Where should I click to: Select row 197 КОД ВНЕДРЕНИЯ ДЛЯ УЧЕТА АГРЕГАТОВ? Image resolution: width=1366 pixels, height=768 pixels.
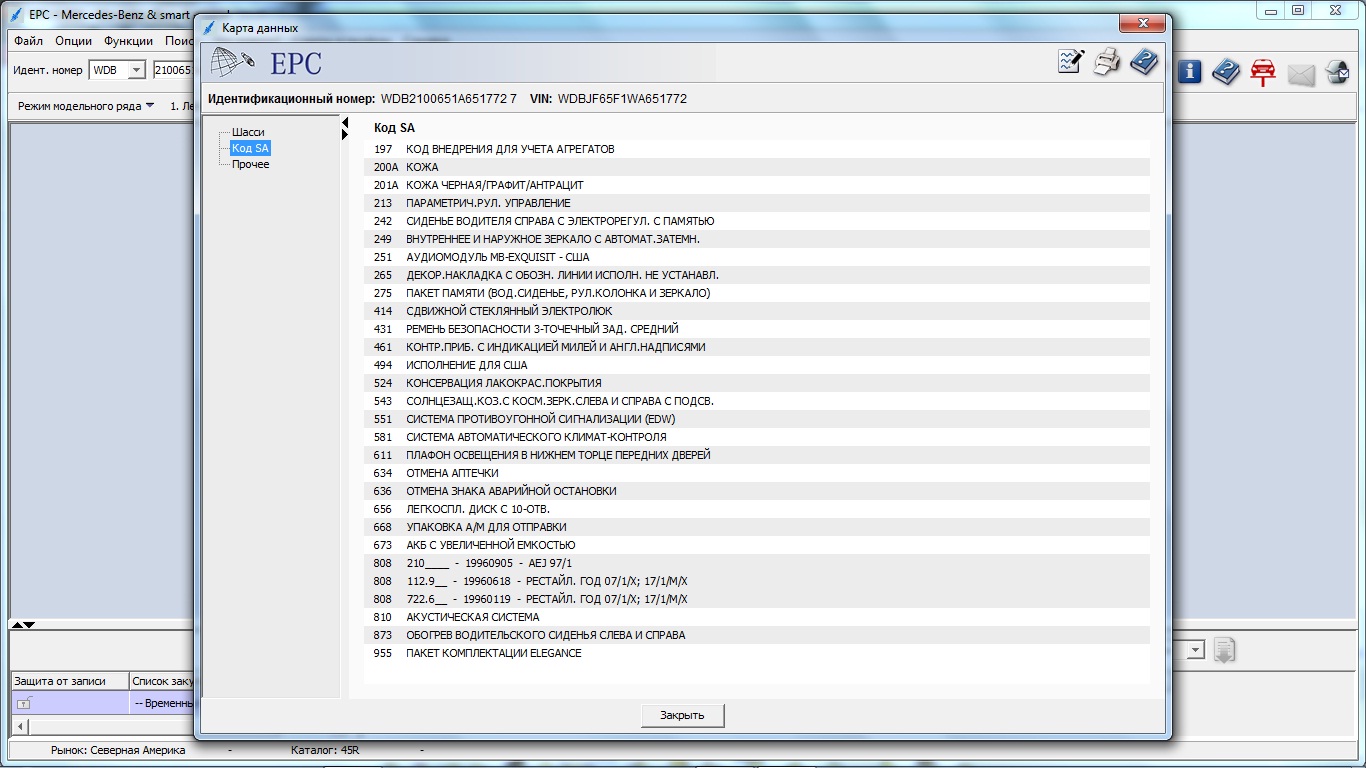click(x=757, y=149)
